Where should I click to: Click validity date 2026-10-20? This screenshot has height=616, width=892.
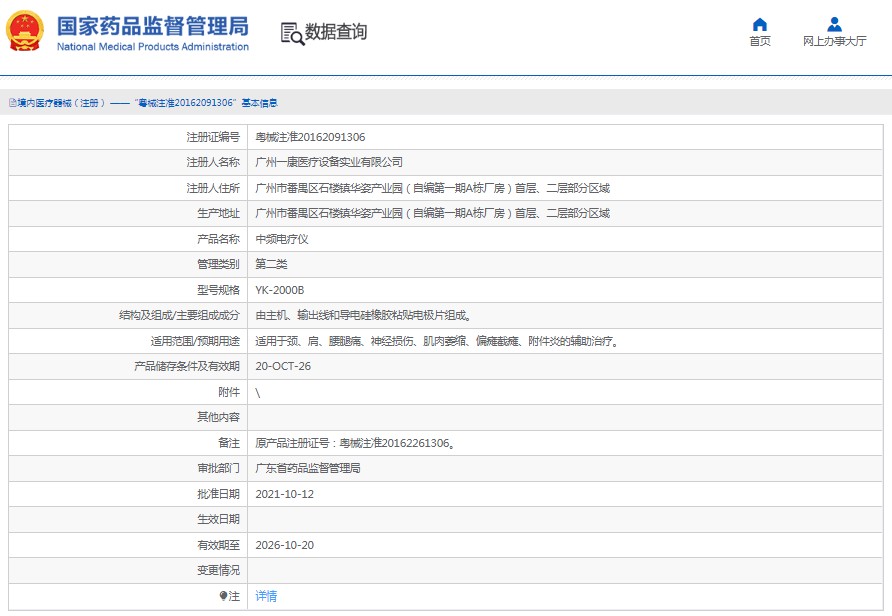[x=284, y=545]
